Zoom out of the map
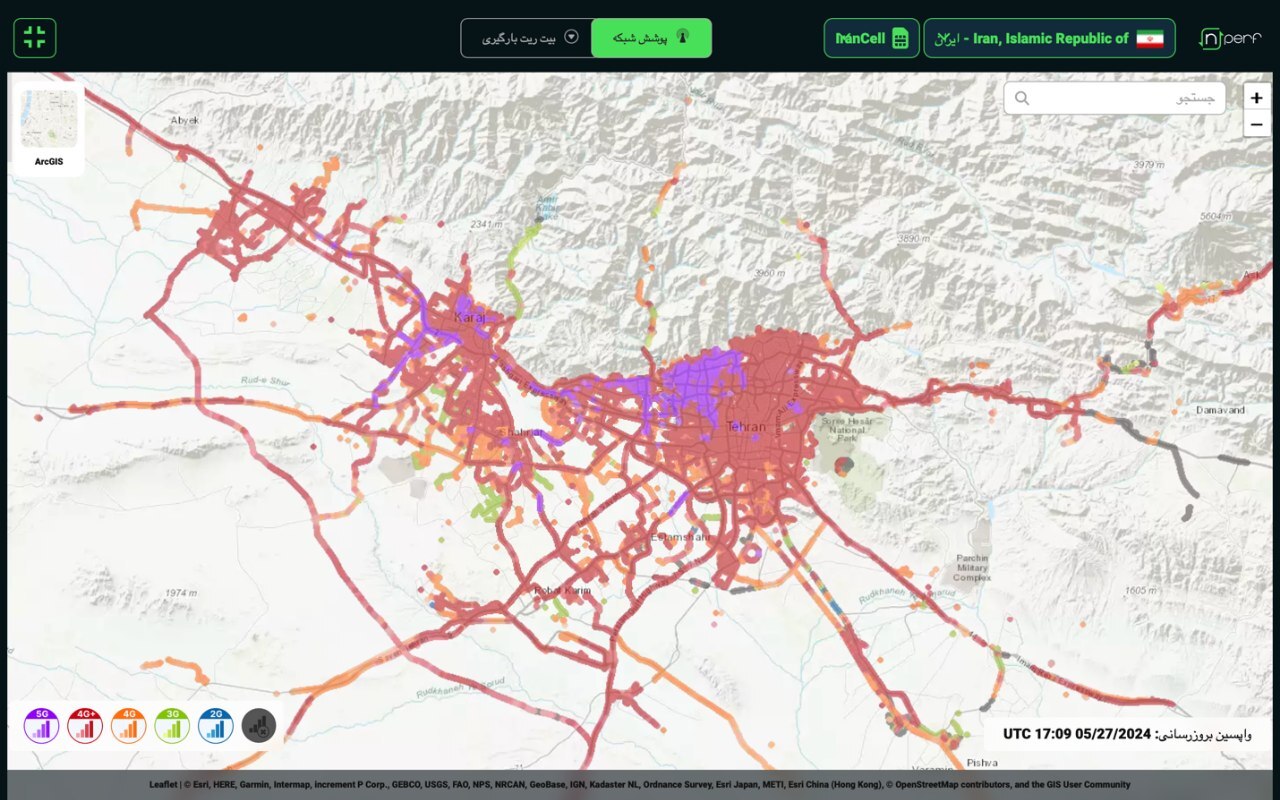 pyautogui.click(x=1256, y=125)
